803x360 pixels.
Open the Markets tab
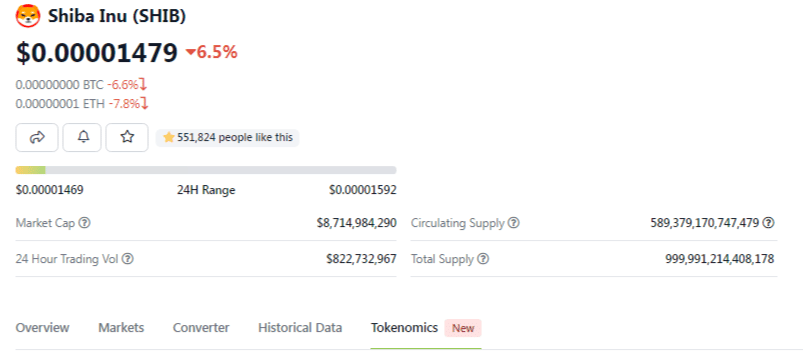click(x=121, y=328)
